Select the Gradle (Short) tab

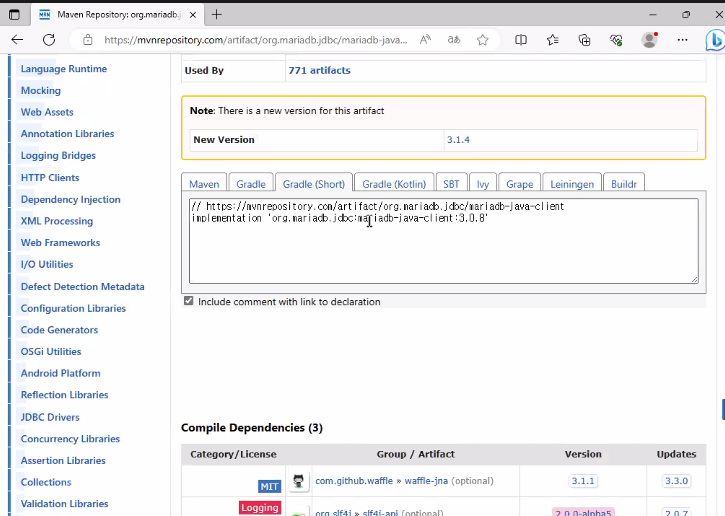pyautogui.click(x=314, y=184)
